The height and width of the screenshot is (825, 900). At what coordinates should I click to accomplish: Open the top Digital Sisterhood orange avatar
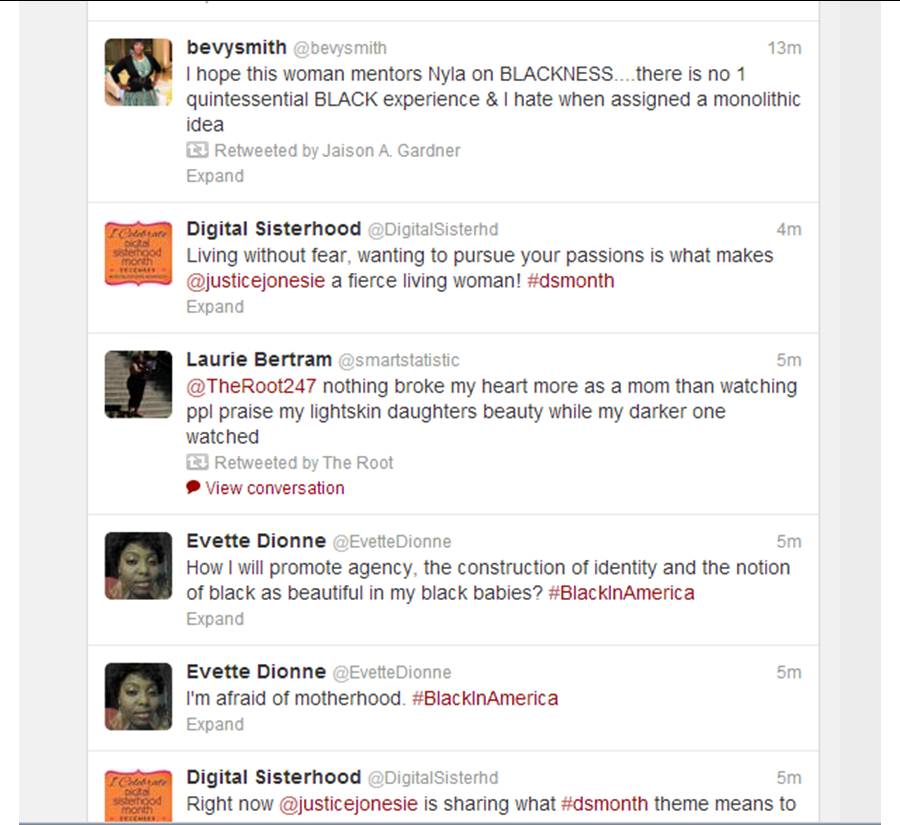coord(138,253)
